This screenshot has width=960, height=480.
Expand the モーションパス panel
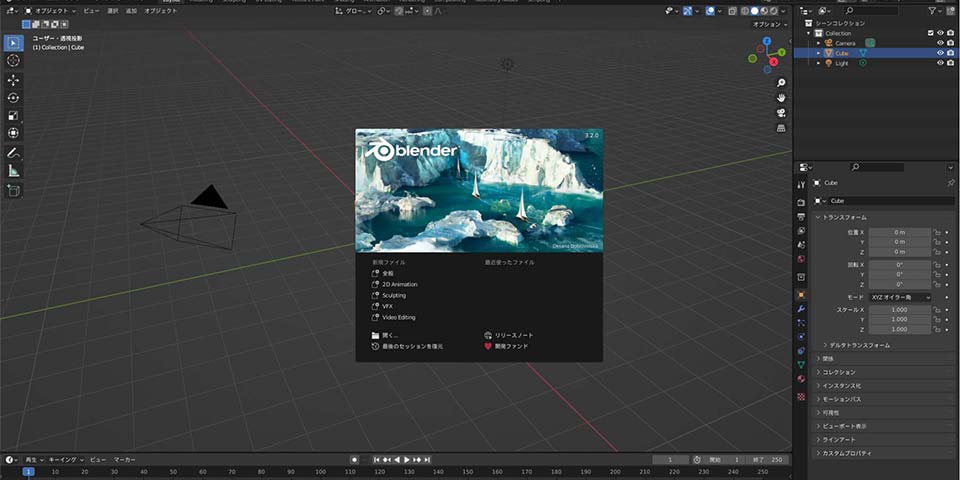pyautogui.click(x=841, y=399)
